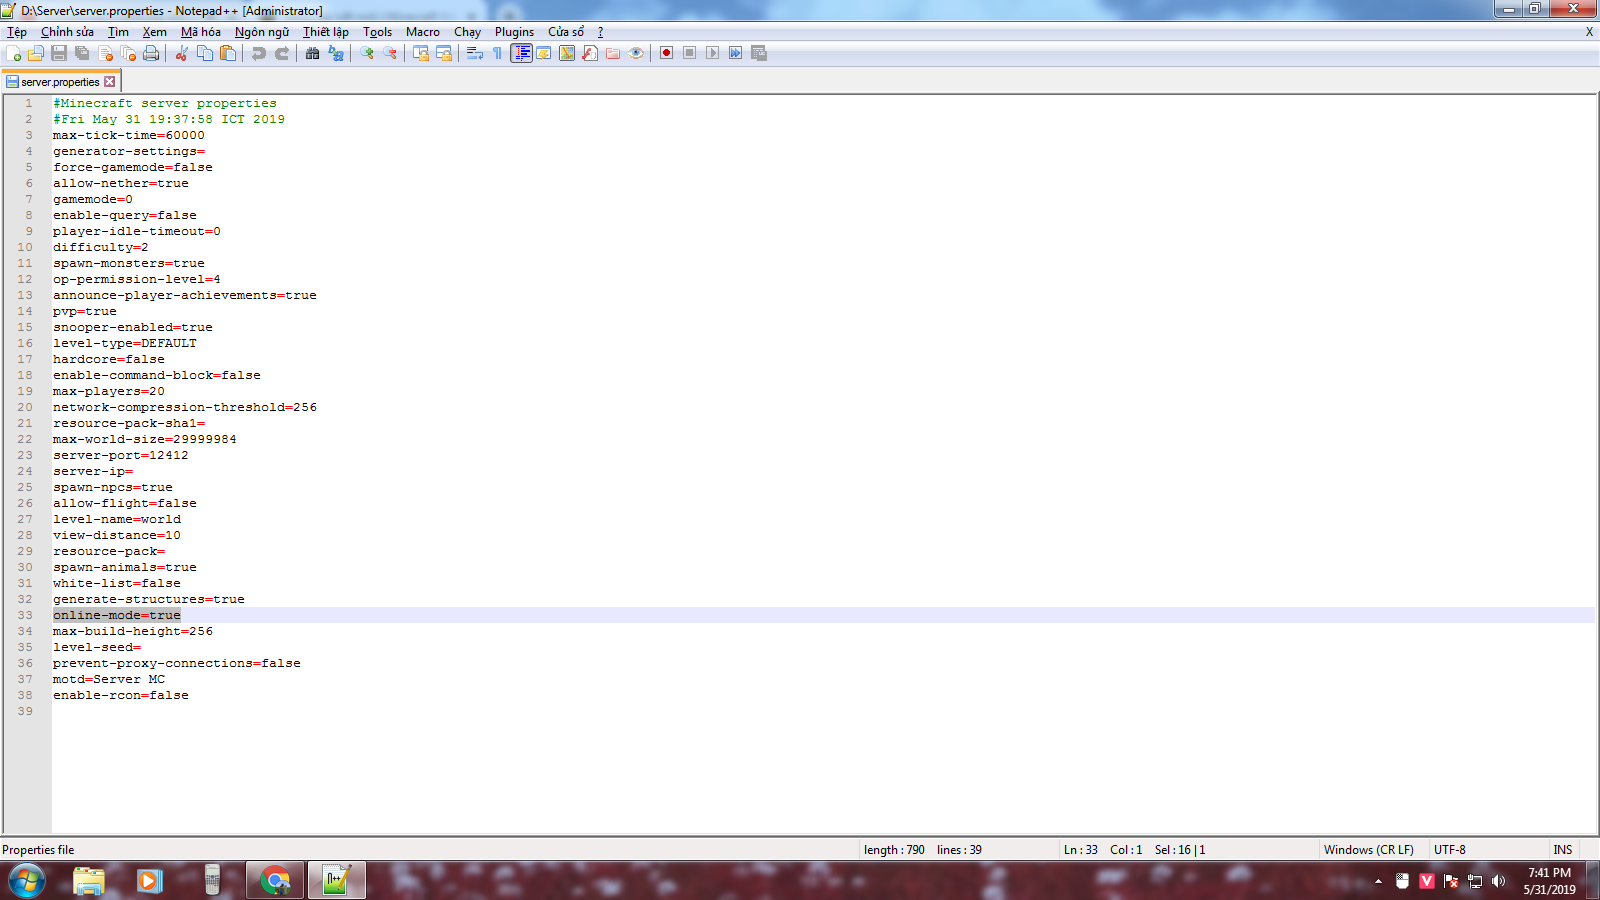Click the line difficulty=2

pyautogui.click(x=101, y=247)
